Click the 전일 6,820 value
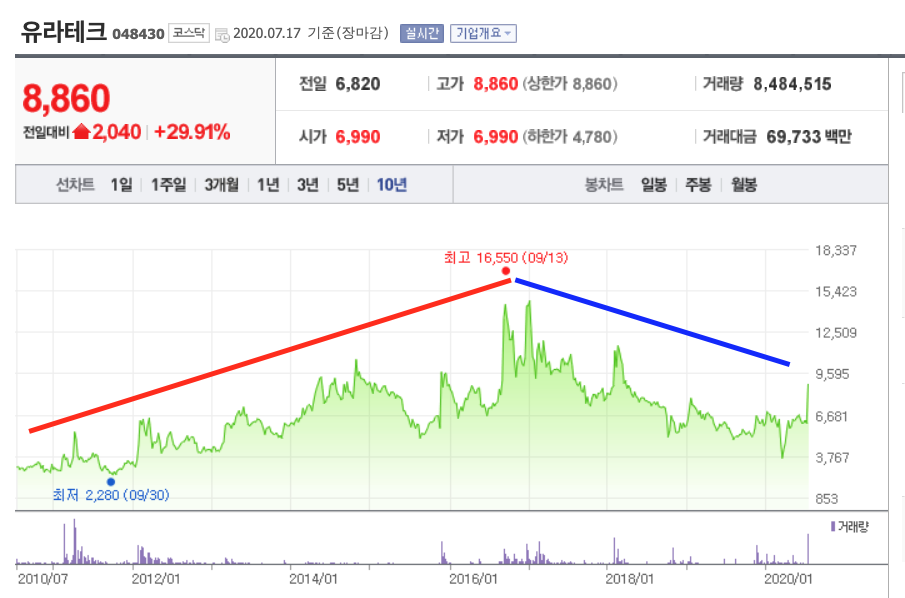This screenshot has width=905, height=598. [358, 84]
